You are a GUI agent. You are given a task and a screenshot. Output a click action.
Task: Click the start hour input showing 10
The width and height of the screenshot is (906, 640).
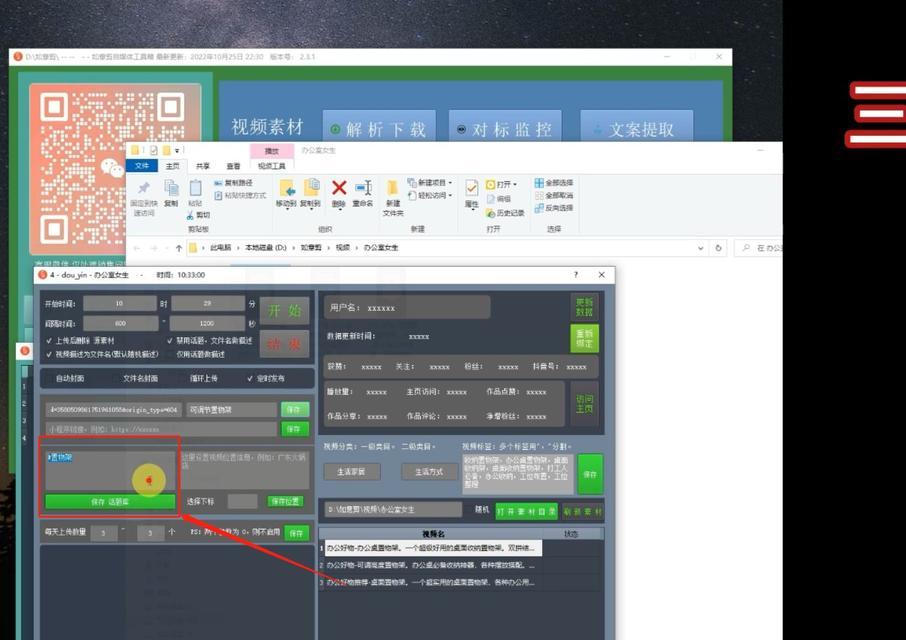coord(120,303)
